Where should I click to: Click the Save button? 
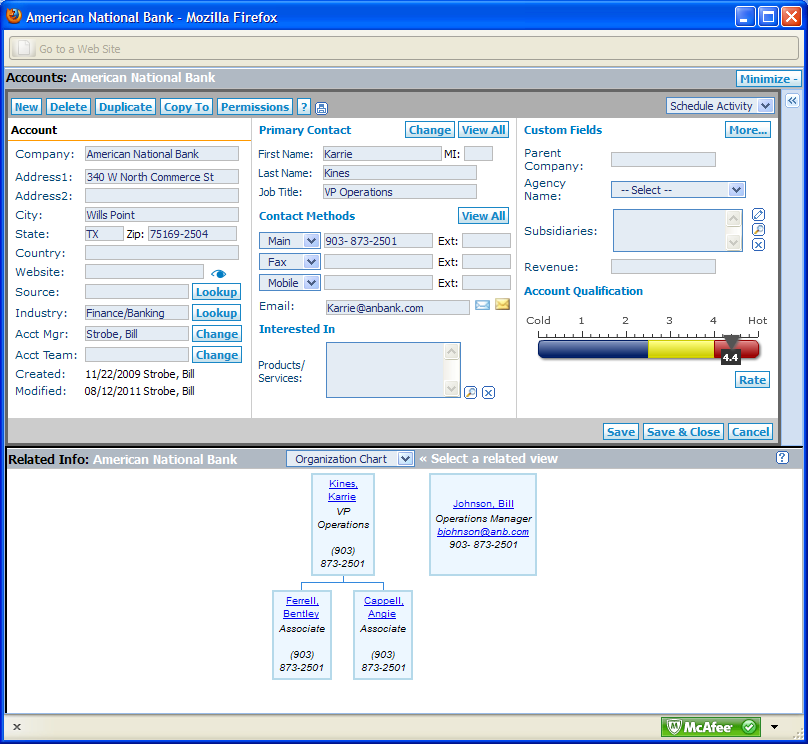pos(621,432)
